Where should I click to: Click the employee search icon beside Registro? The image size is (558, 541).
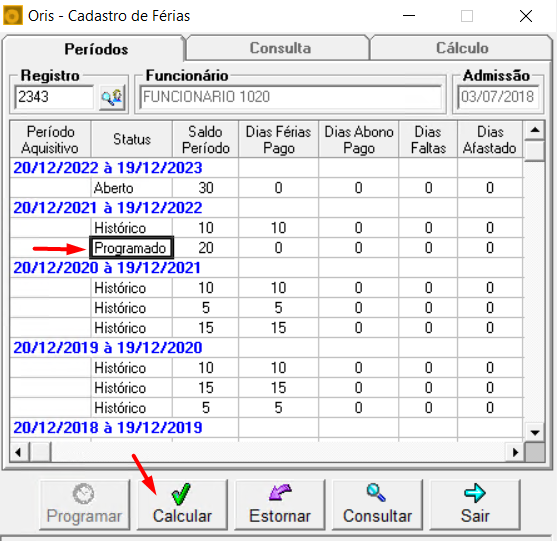click(x=112, y=98)
